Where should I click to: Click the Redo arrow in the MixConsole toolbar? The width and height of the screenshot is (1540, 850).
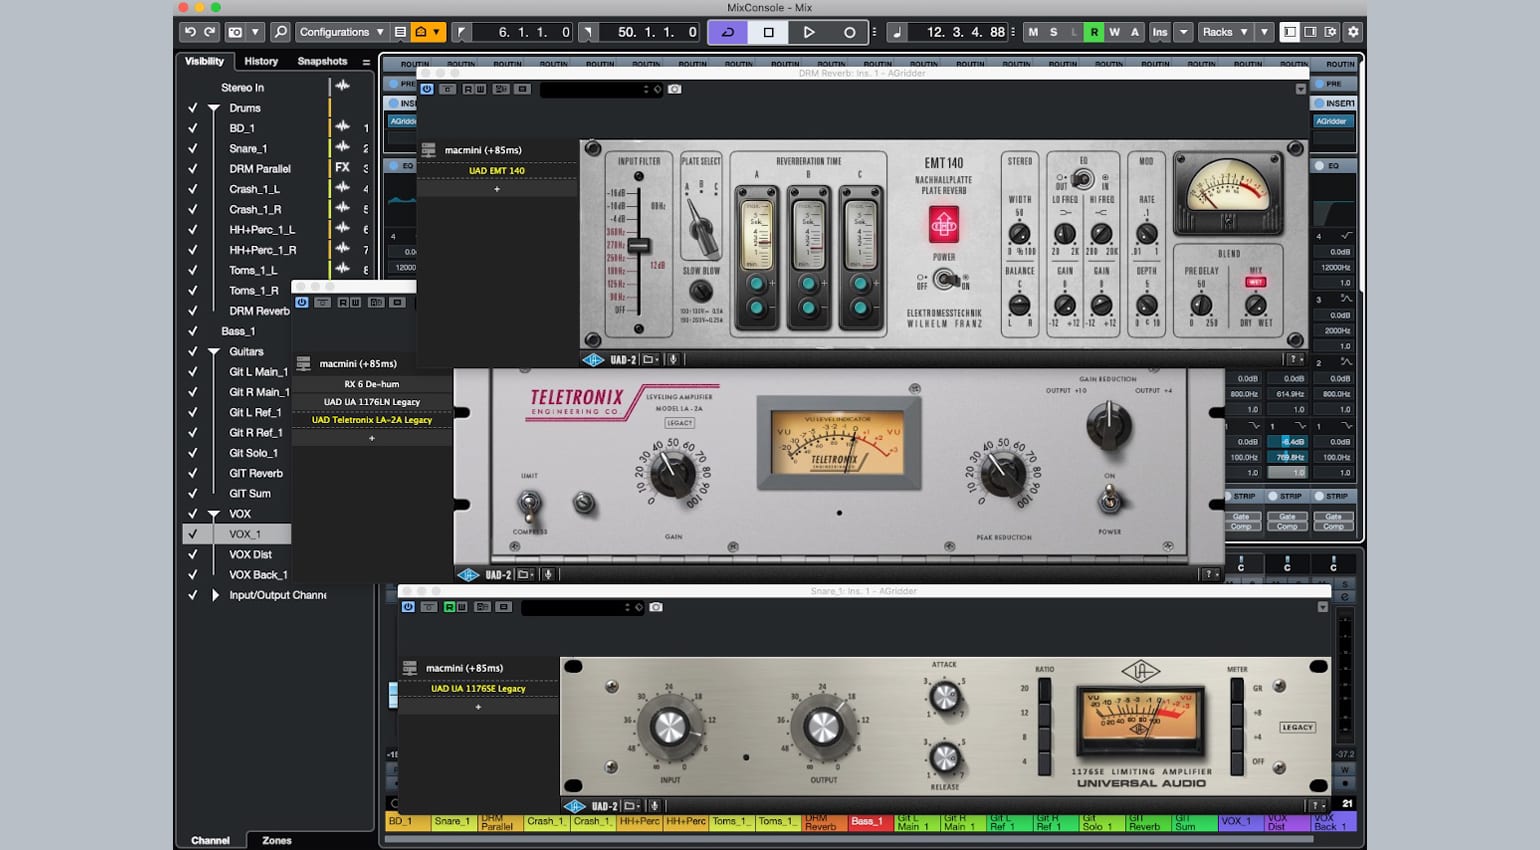click(x=209, y=32)
